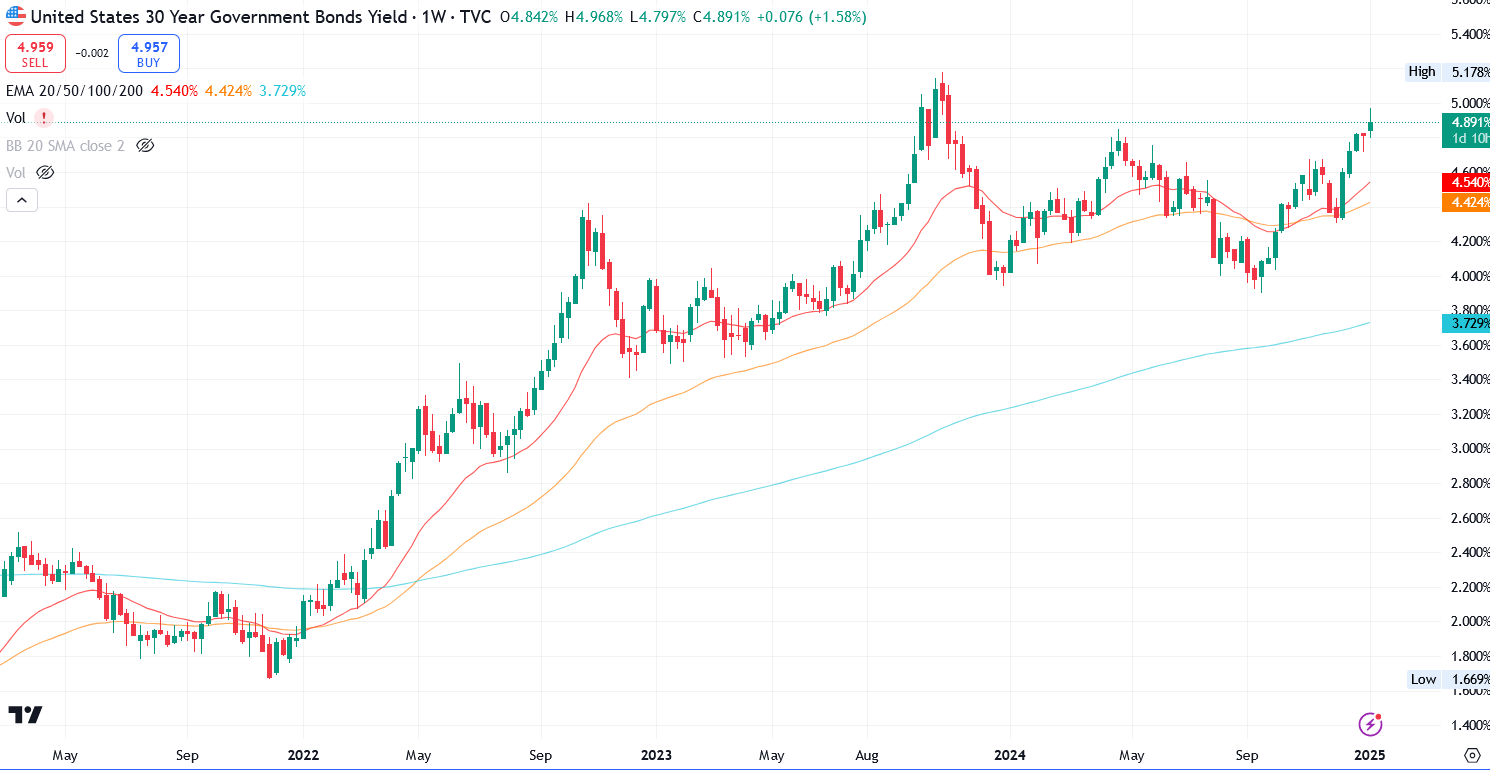Click the -0.002 spread value

[92, 54]
